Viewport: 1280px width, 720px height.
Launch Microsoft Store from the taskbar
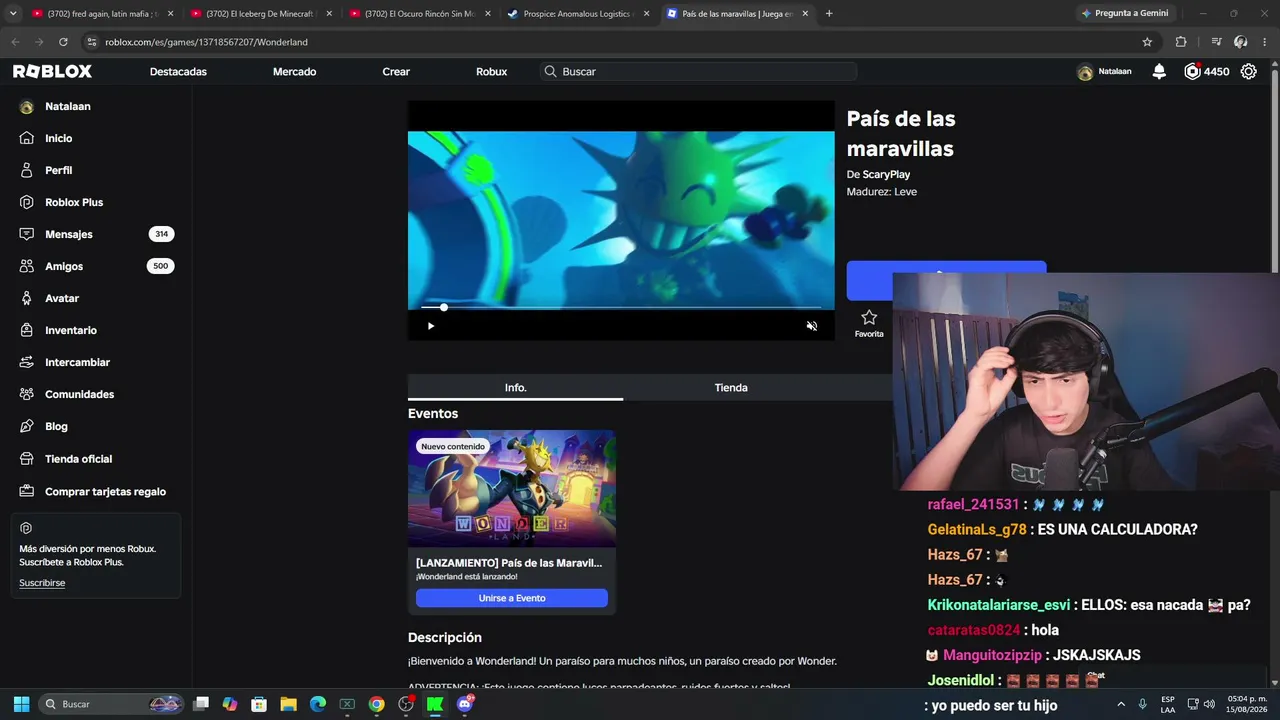(x=259, y=704)
